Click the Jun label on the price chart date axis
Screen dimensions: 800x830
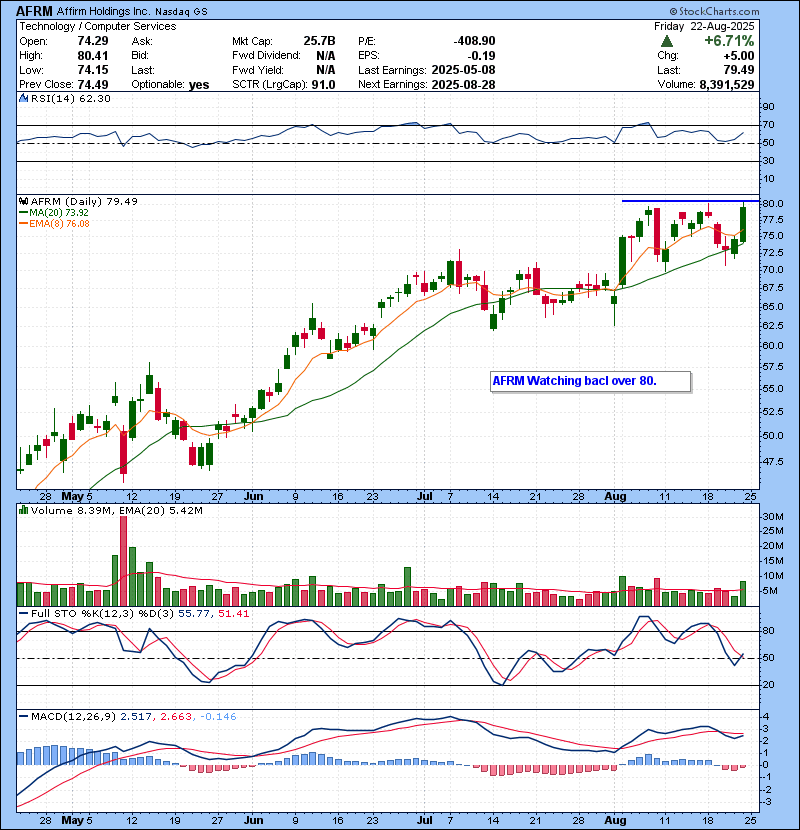click(x=254, y=497)
